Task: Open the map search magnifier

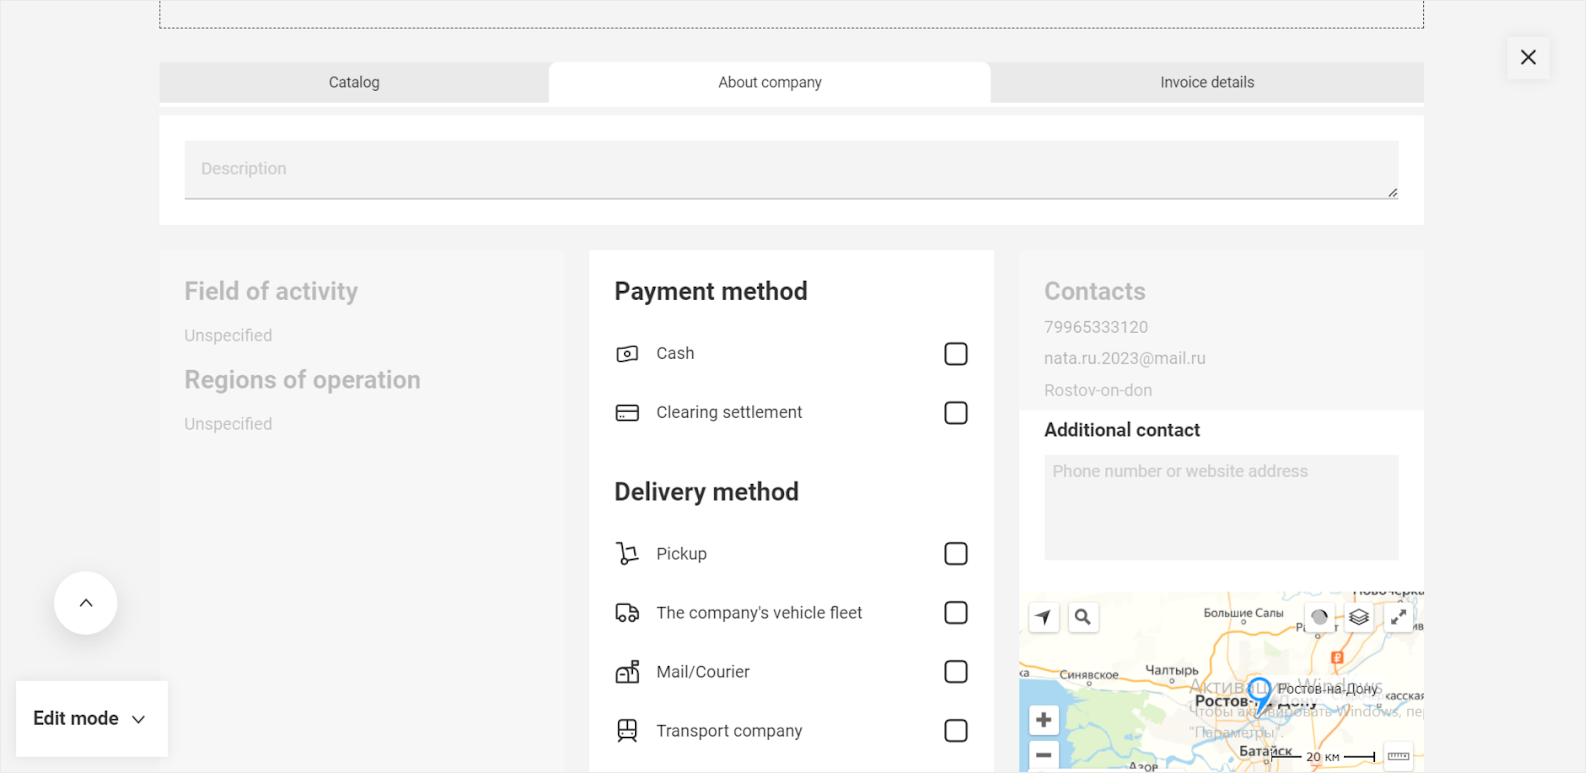Action: click(1082, 617)
